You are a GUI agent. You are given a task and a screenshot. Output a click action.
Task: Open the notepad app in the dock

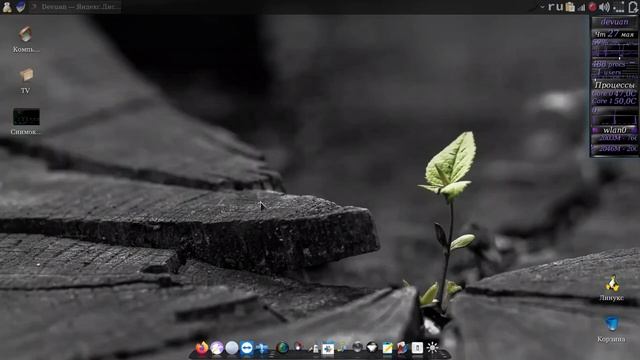(387, 348)
